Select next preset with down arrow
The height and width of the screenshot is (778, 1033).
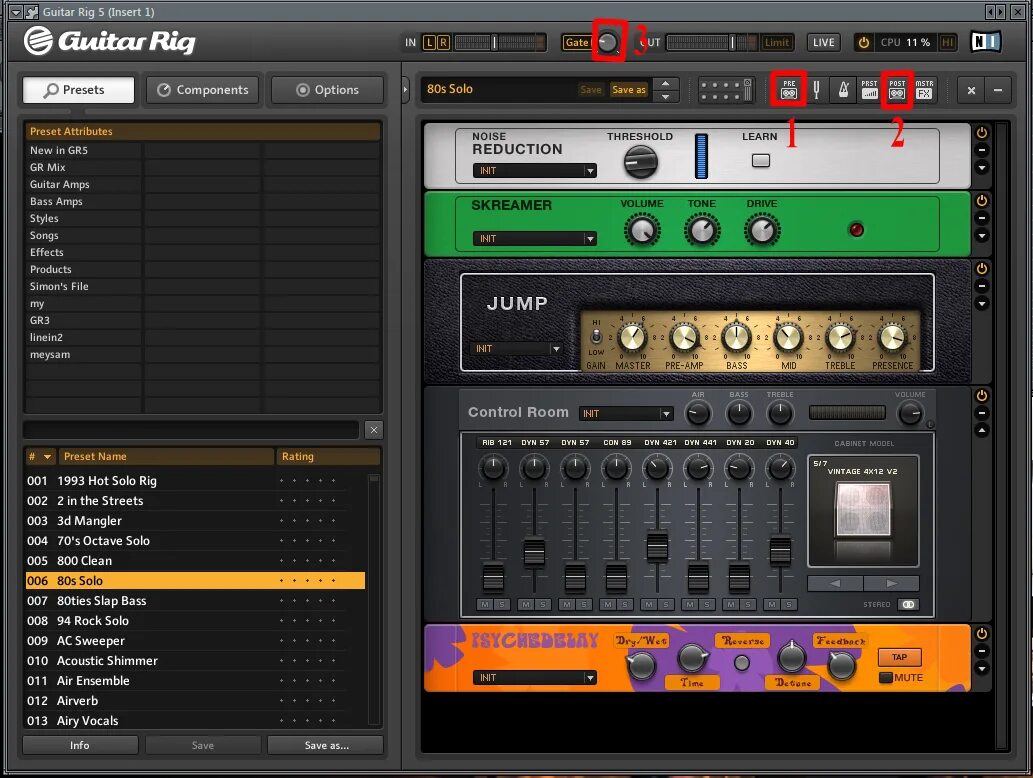click(x=666, y=96)
